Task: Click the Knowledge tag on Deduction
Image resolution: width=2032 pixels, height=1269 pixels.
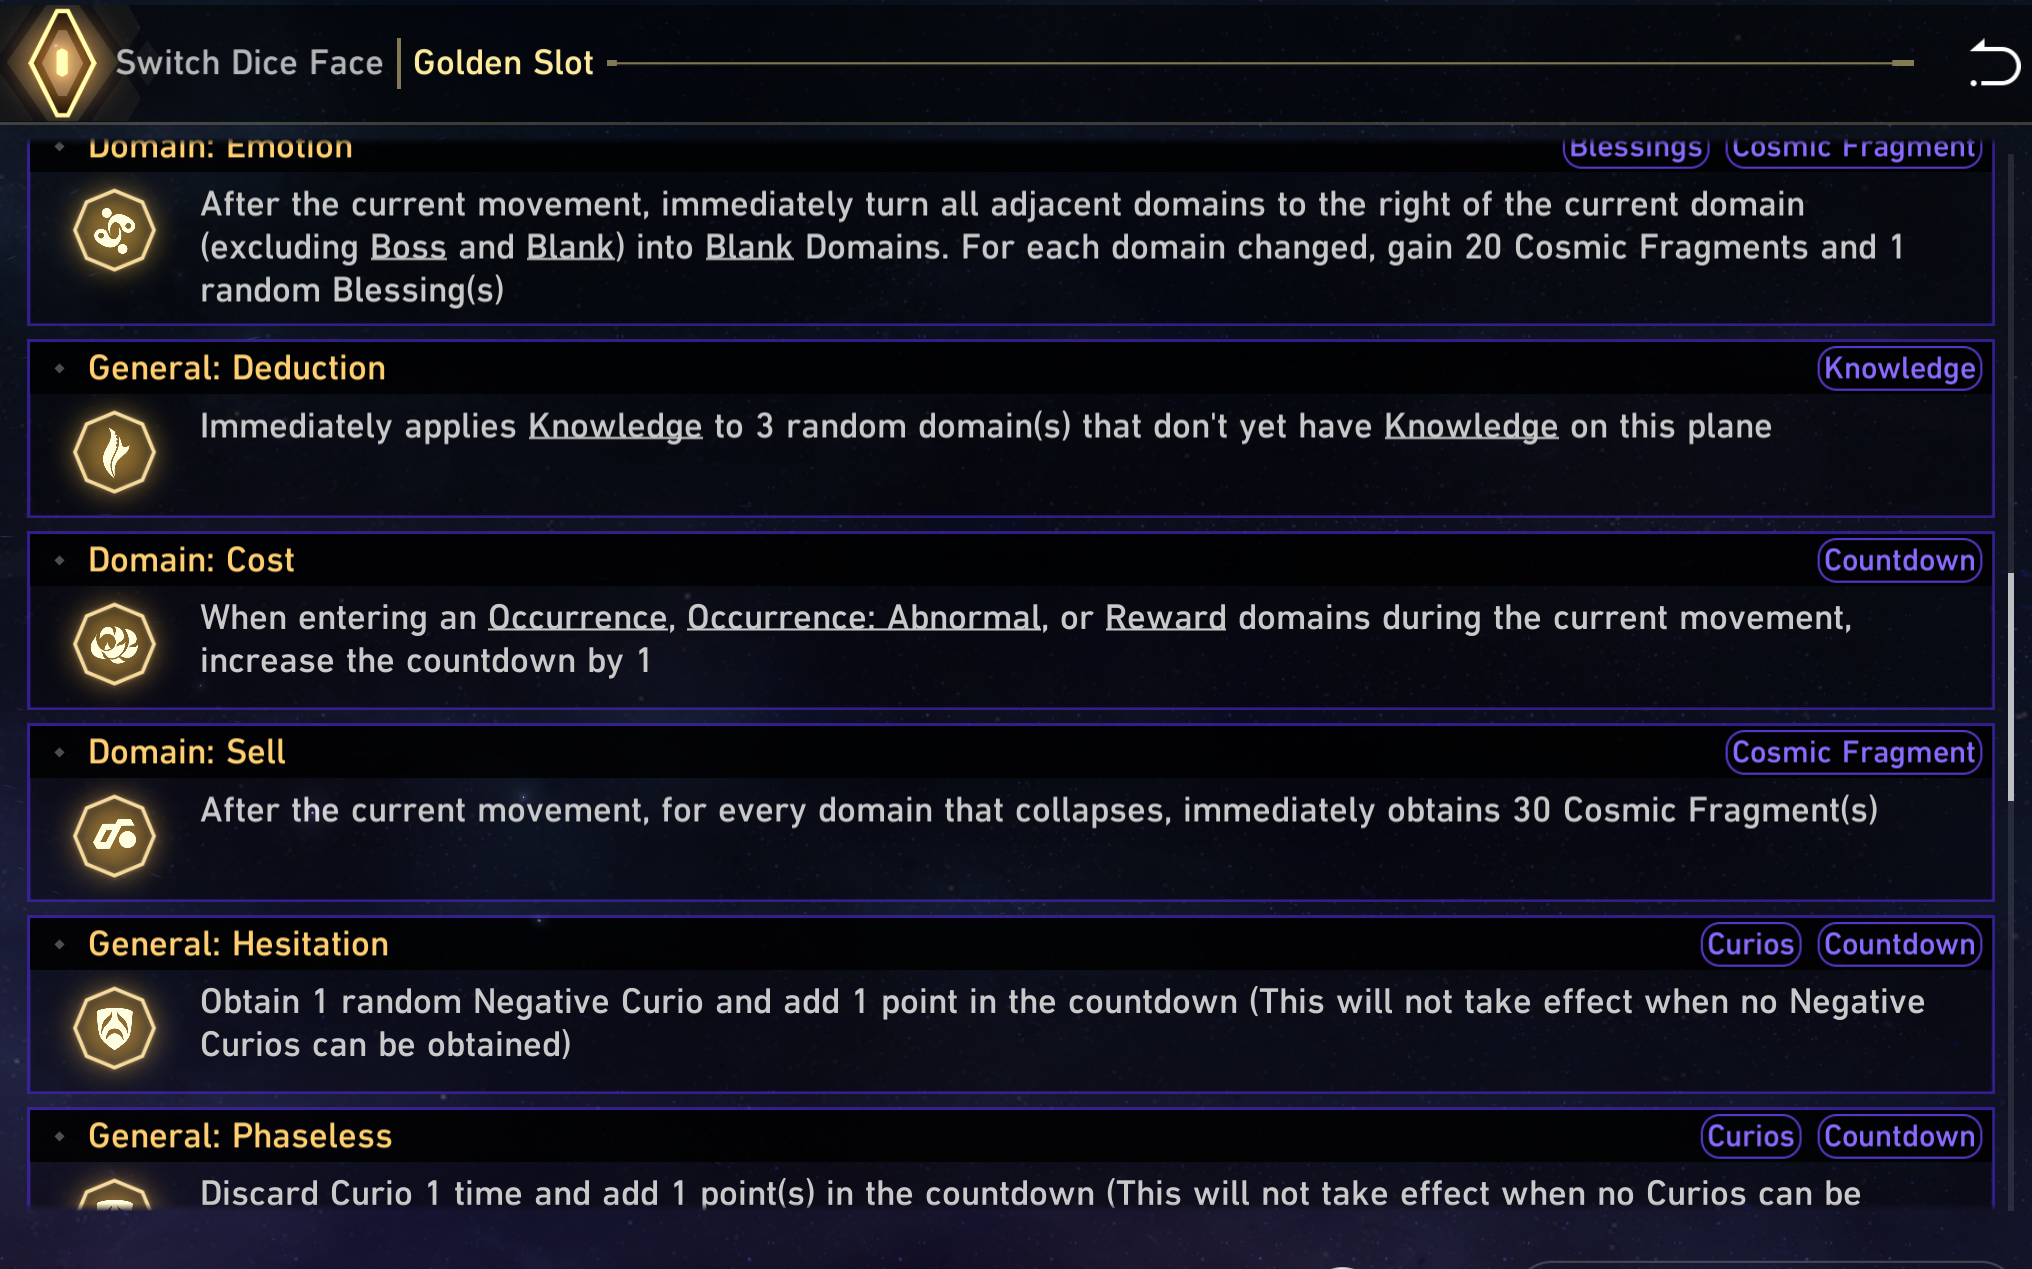Action: pos(1899,369)
